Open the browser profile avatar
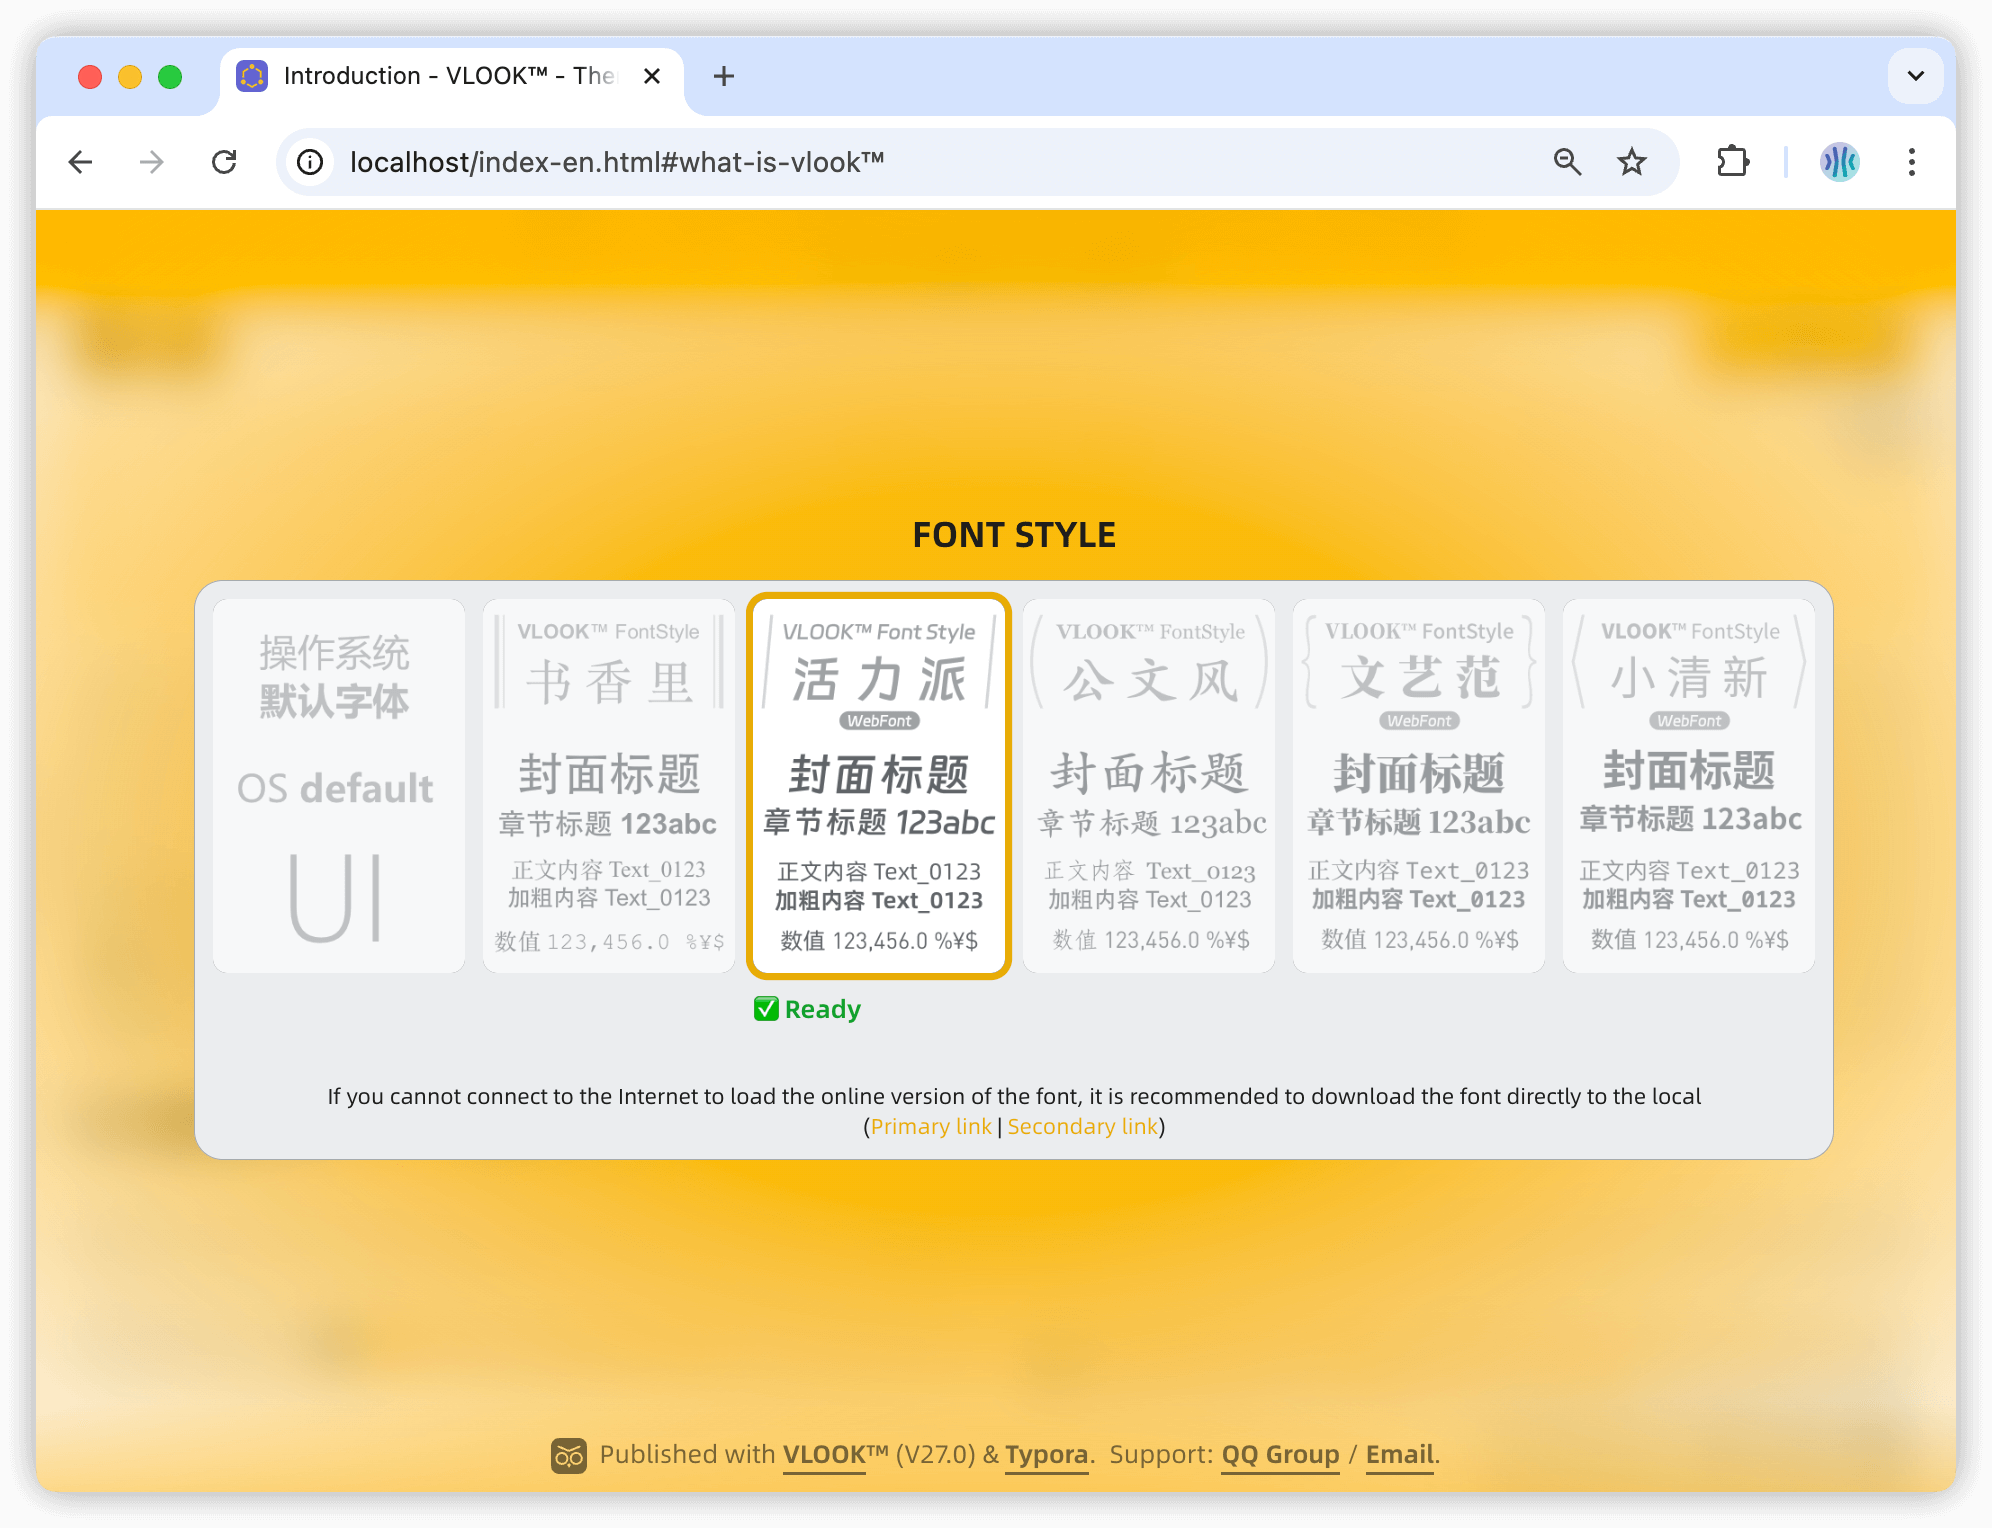Screen dimensions: 1992x1528 pyautogui.click(x=1839, y=162)
